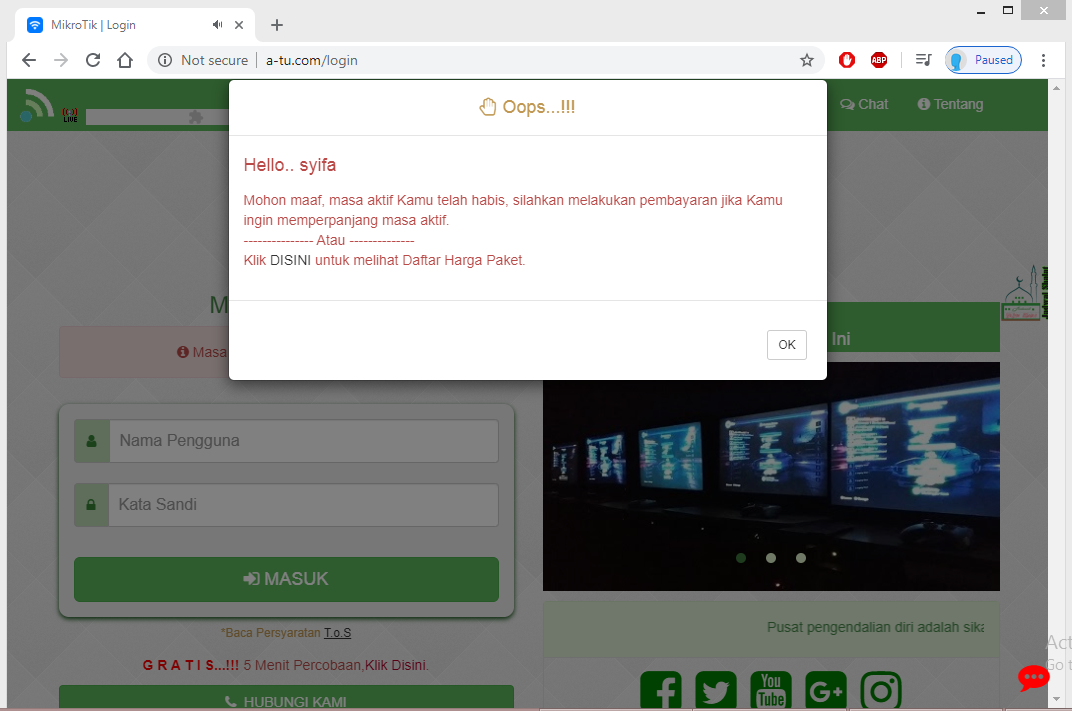Click the LIVE streaming icon in header
The width and height of the screenshot is (1072, 711).
coord(69,113)
